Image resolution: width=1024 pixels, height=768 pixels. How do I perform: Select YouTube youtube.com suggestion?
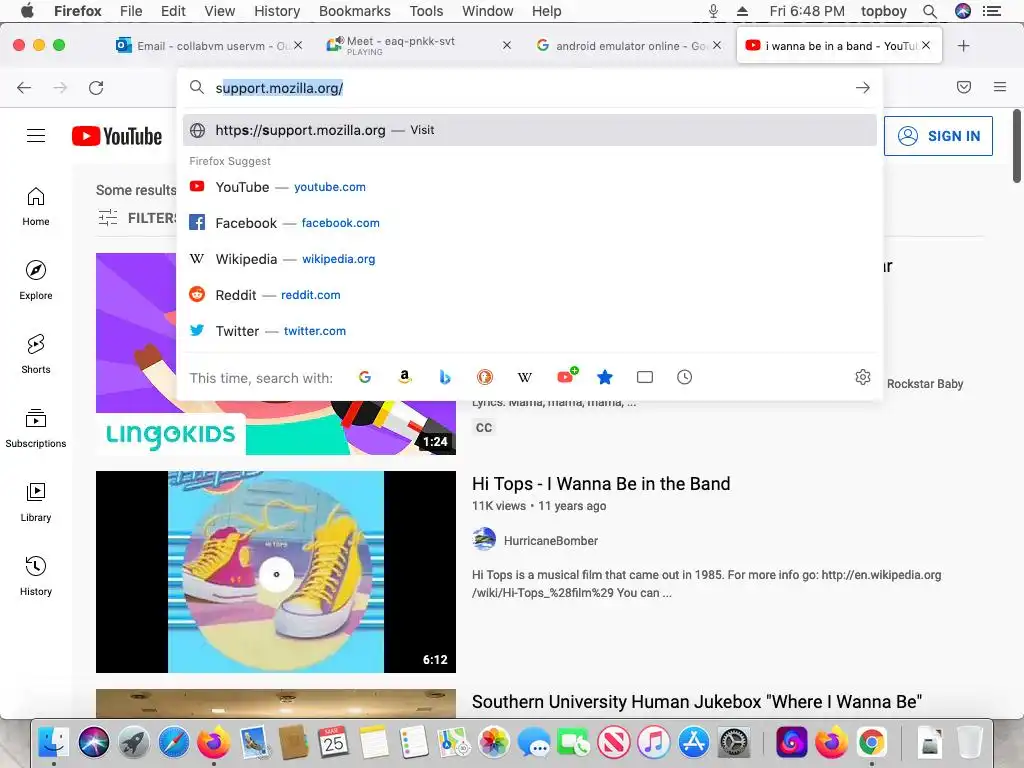pos(530,187)
